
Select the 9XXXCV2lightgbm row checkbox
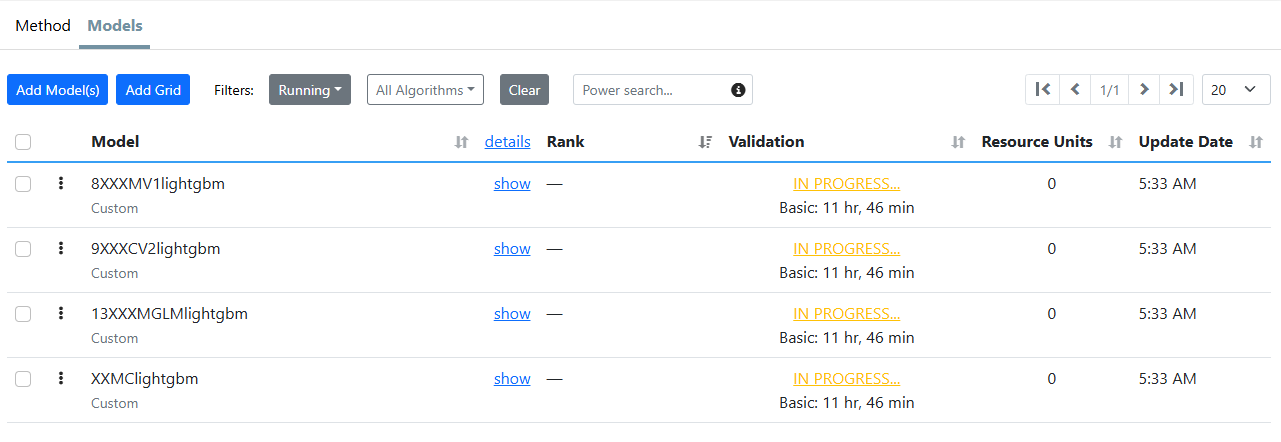tap(23, 249)
